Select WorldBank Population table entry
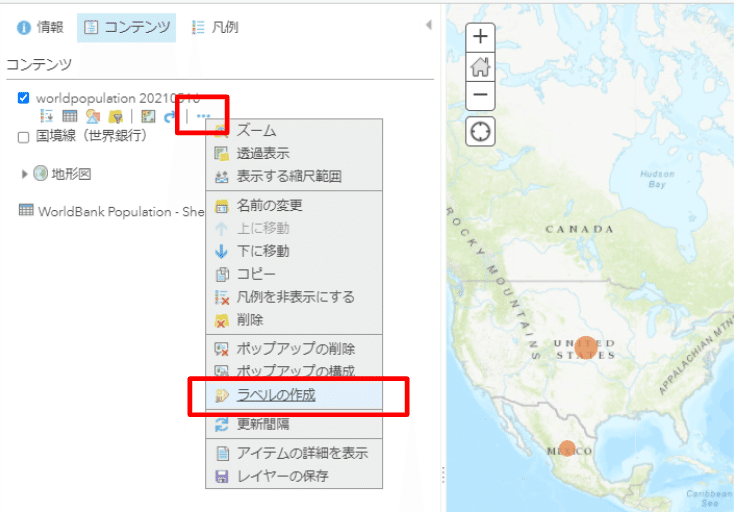Screen dimensions: 736x512 pyautogui.click(x=121, y=212)
